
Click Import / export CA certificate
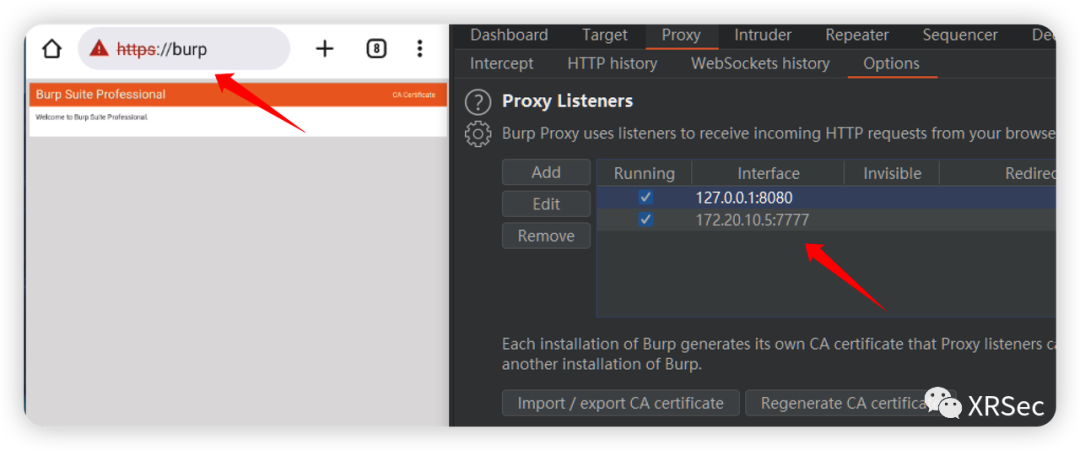click(x=620, y=403)
